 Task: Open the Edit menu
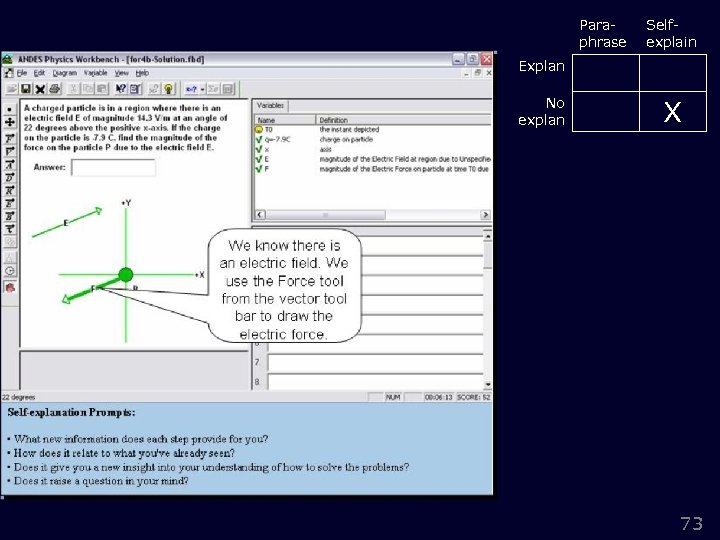(x=39, y=73)
